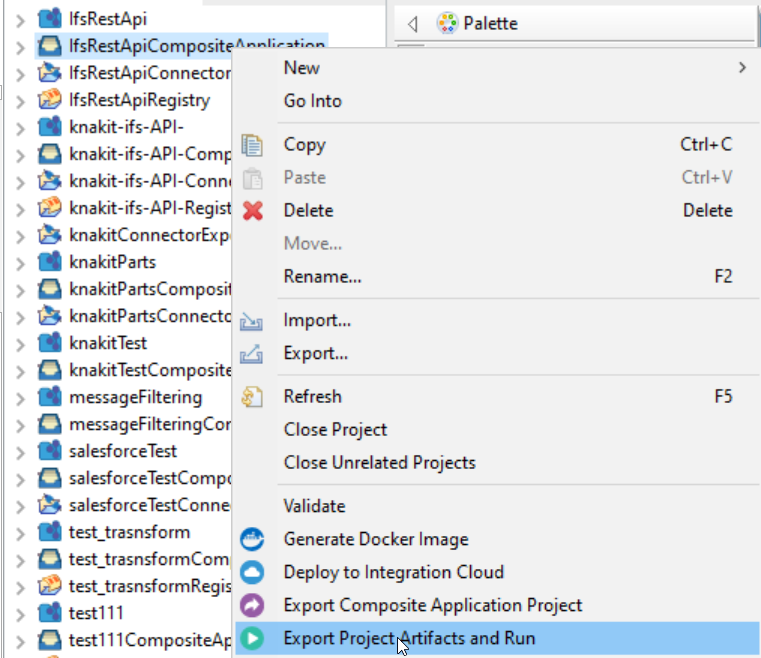Click the Export Composite Application Project icon

click(x=253, y=606)
